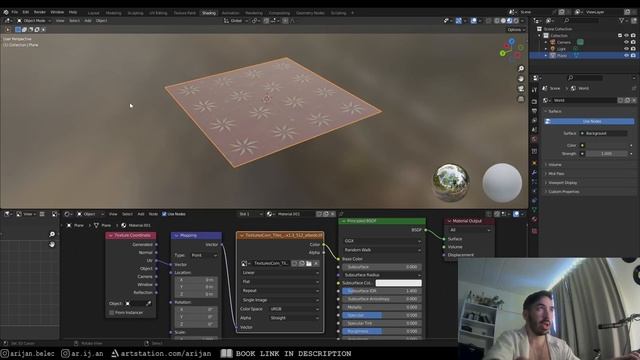The width and height of the screenshot is (640, 360).
Task: Open the Mapping node Type Point dropdown
Action: 204,255
